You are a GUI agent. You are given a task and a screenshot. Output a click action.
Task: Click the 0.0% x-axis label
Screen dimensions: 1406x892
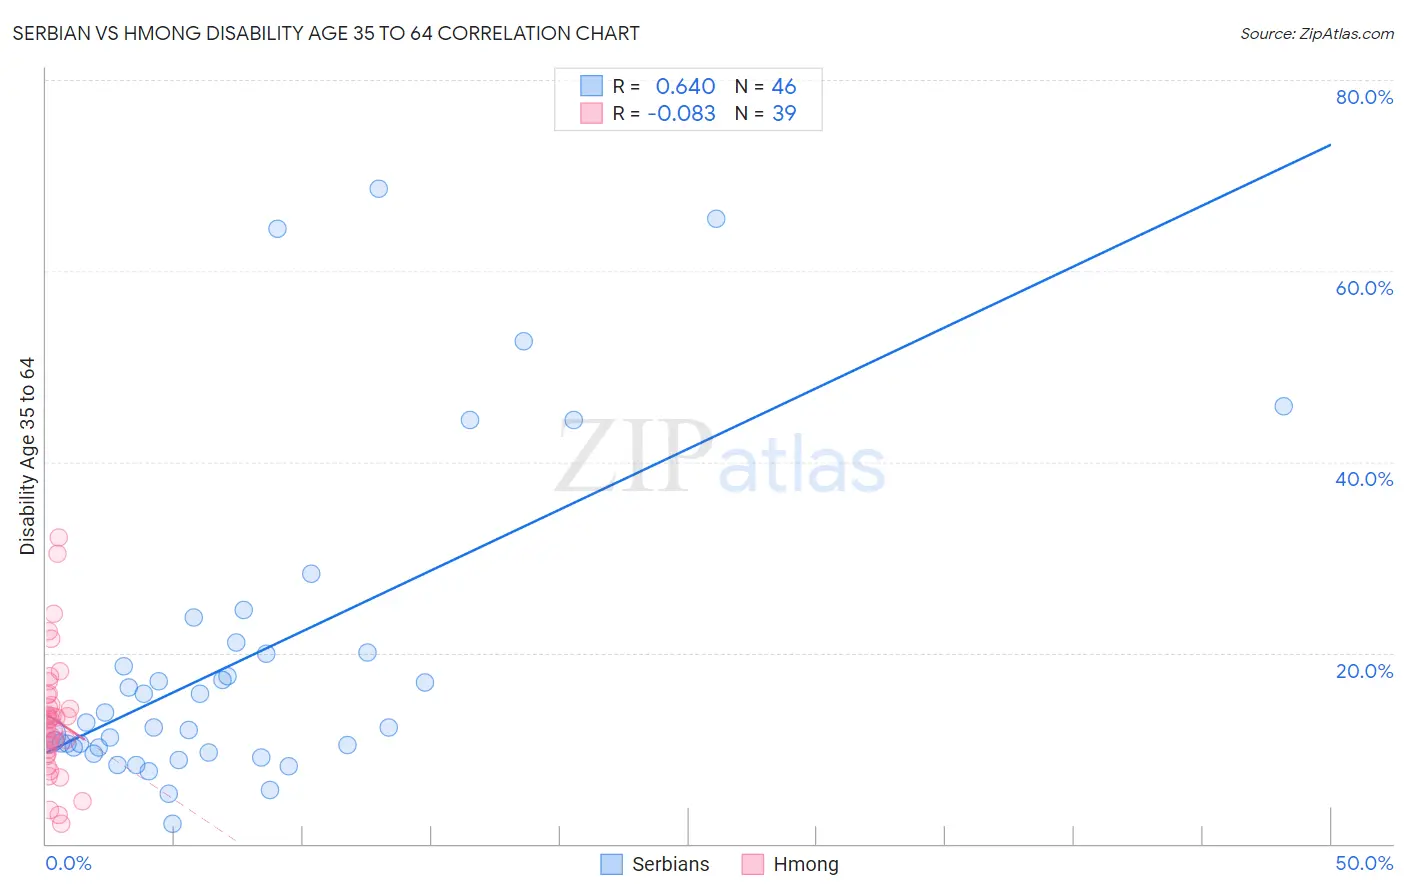point(68,863)
